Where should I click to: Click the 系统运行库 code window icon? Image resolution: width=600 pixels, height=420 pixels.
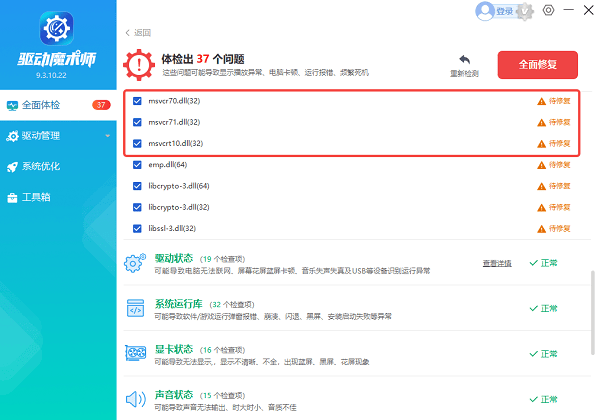point(135,308)
